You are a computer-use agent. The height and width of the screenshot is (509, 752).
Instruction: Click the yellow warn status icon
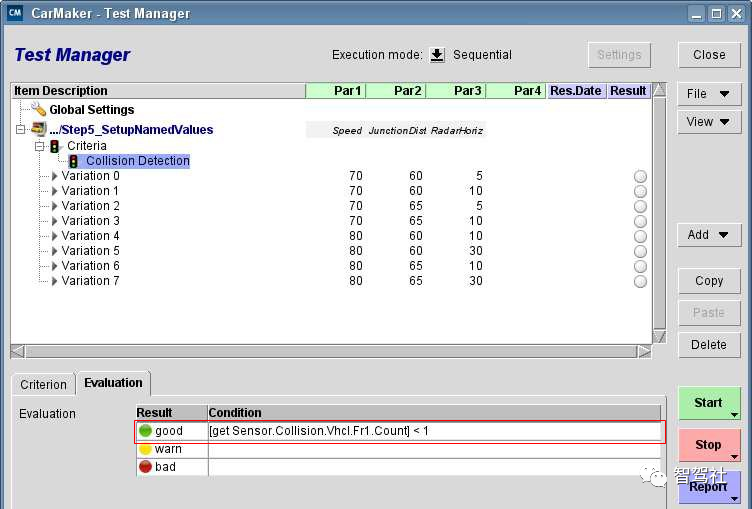point(145,449)
